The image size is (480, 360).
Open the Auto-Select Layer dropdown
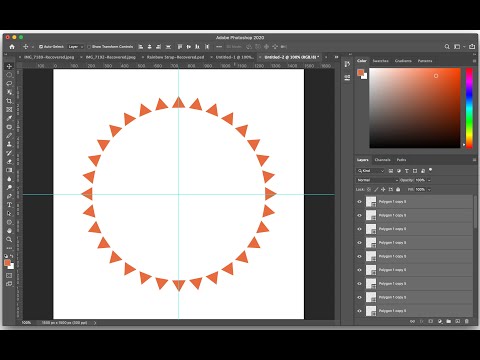point(76,47)
